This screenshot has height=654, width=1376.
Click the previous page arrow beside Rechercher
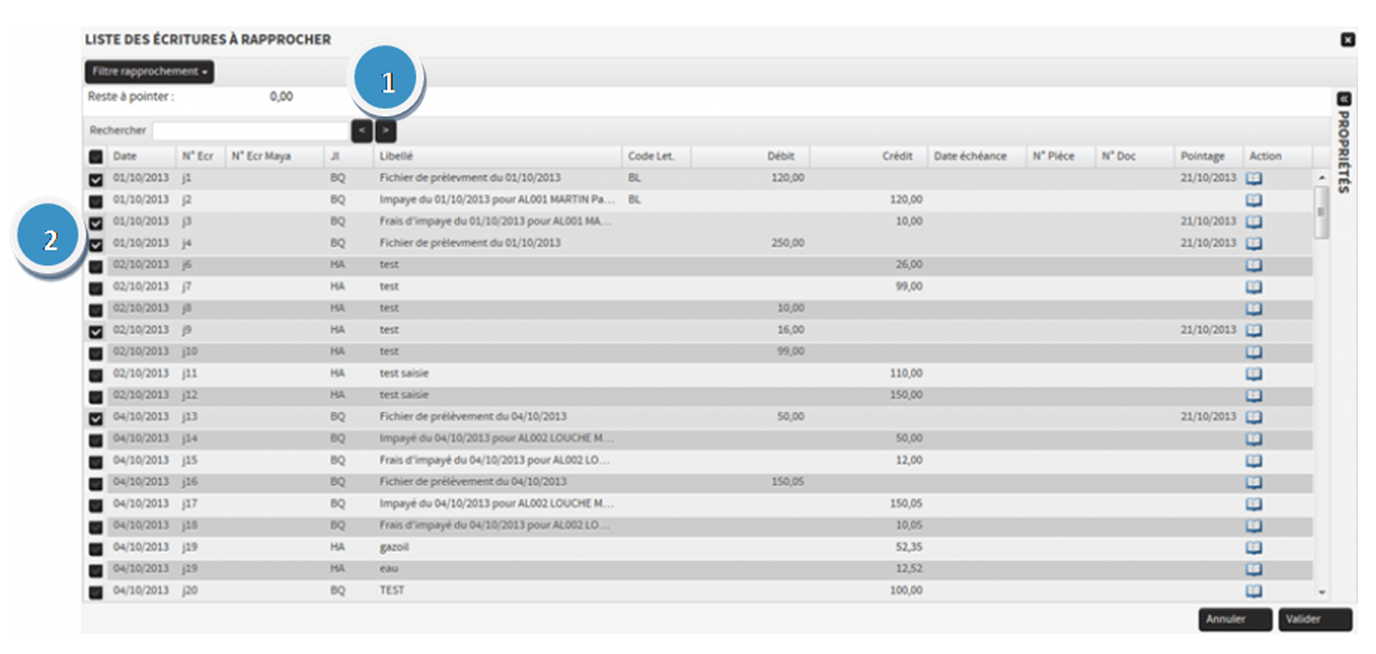[x=363, y=130]
